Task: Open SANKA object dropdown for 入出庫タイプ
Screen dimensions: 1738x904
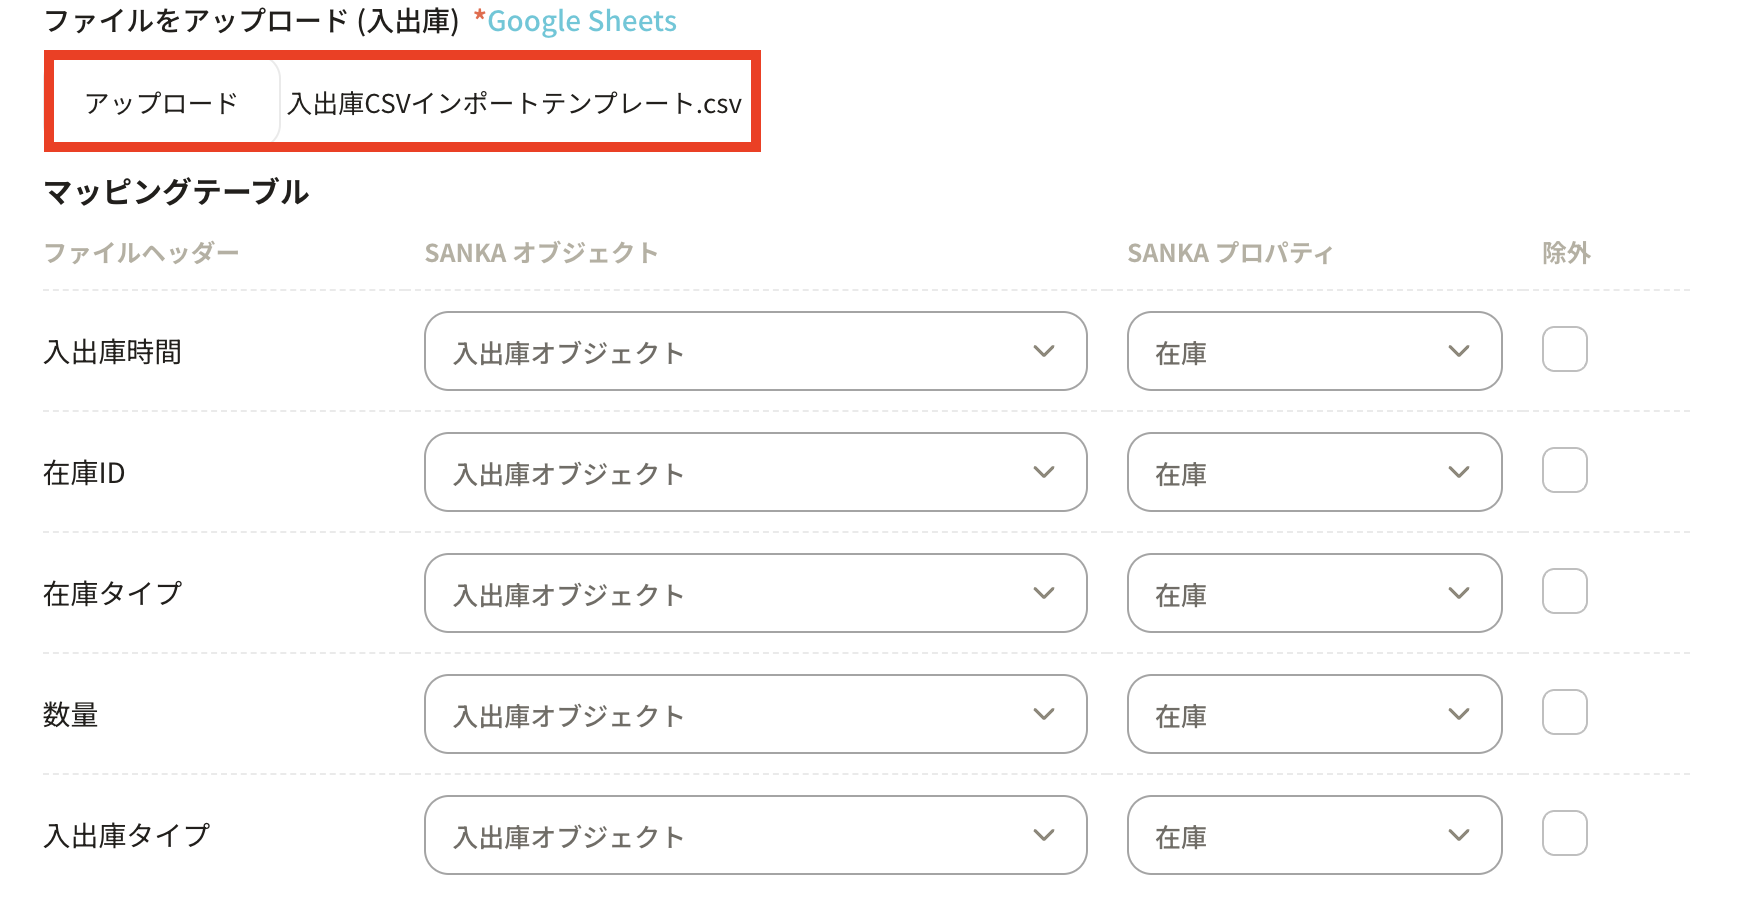Action: (755, 835)
